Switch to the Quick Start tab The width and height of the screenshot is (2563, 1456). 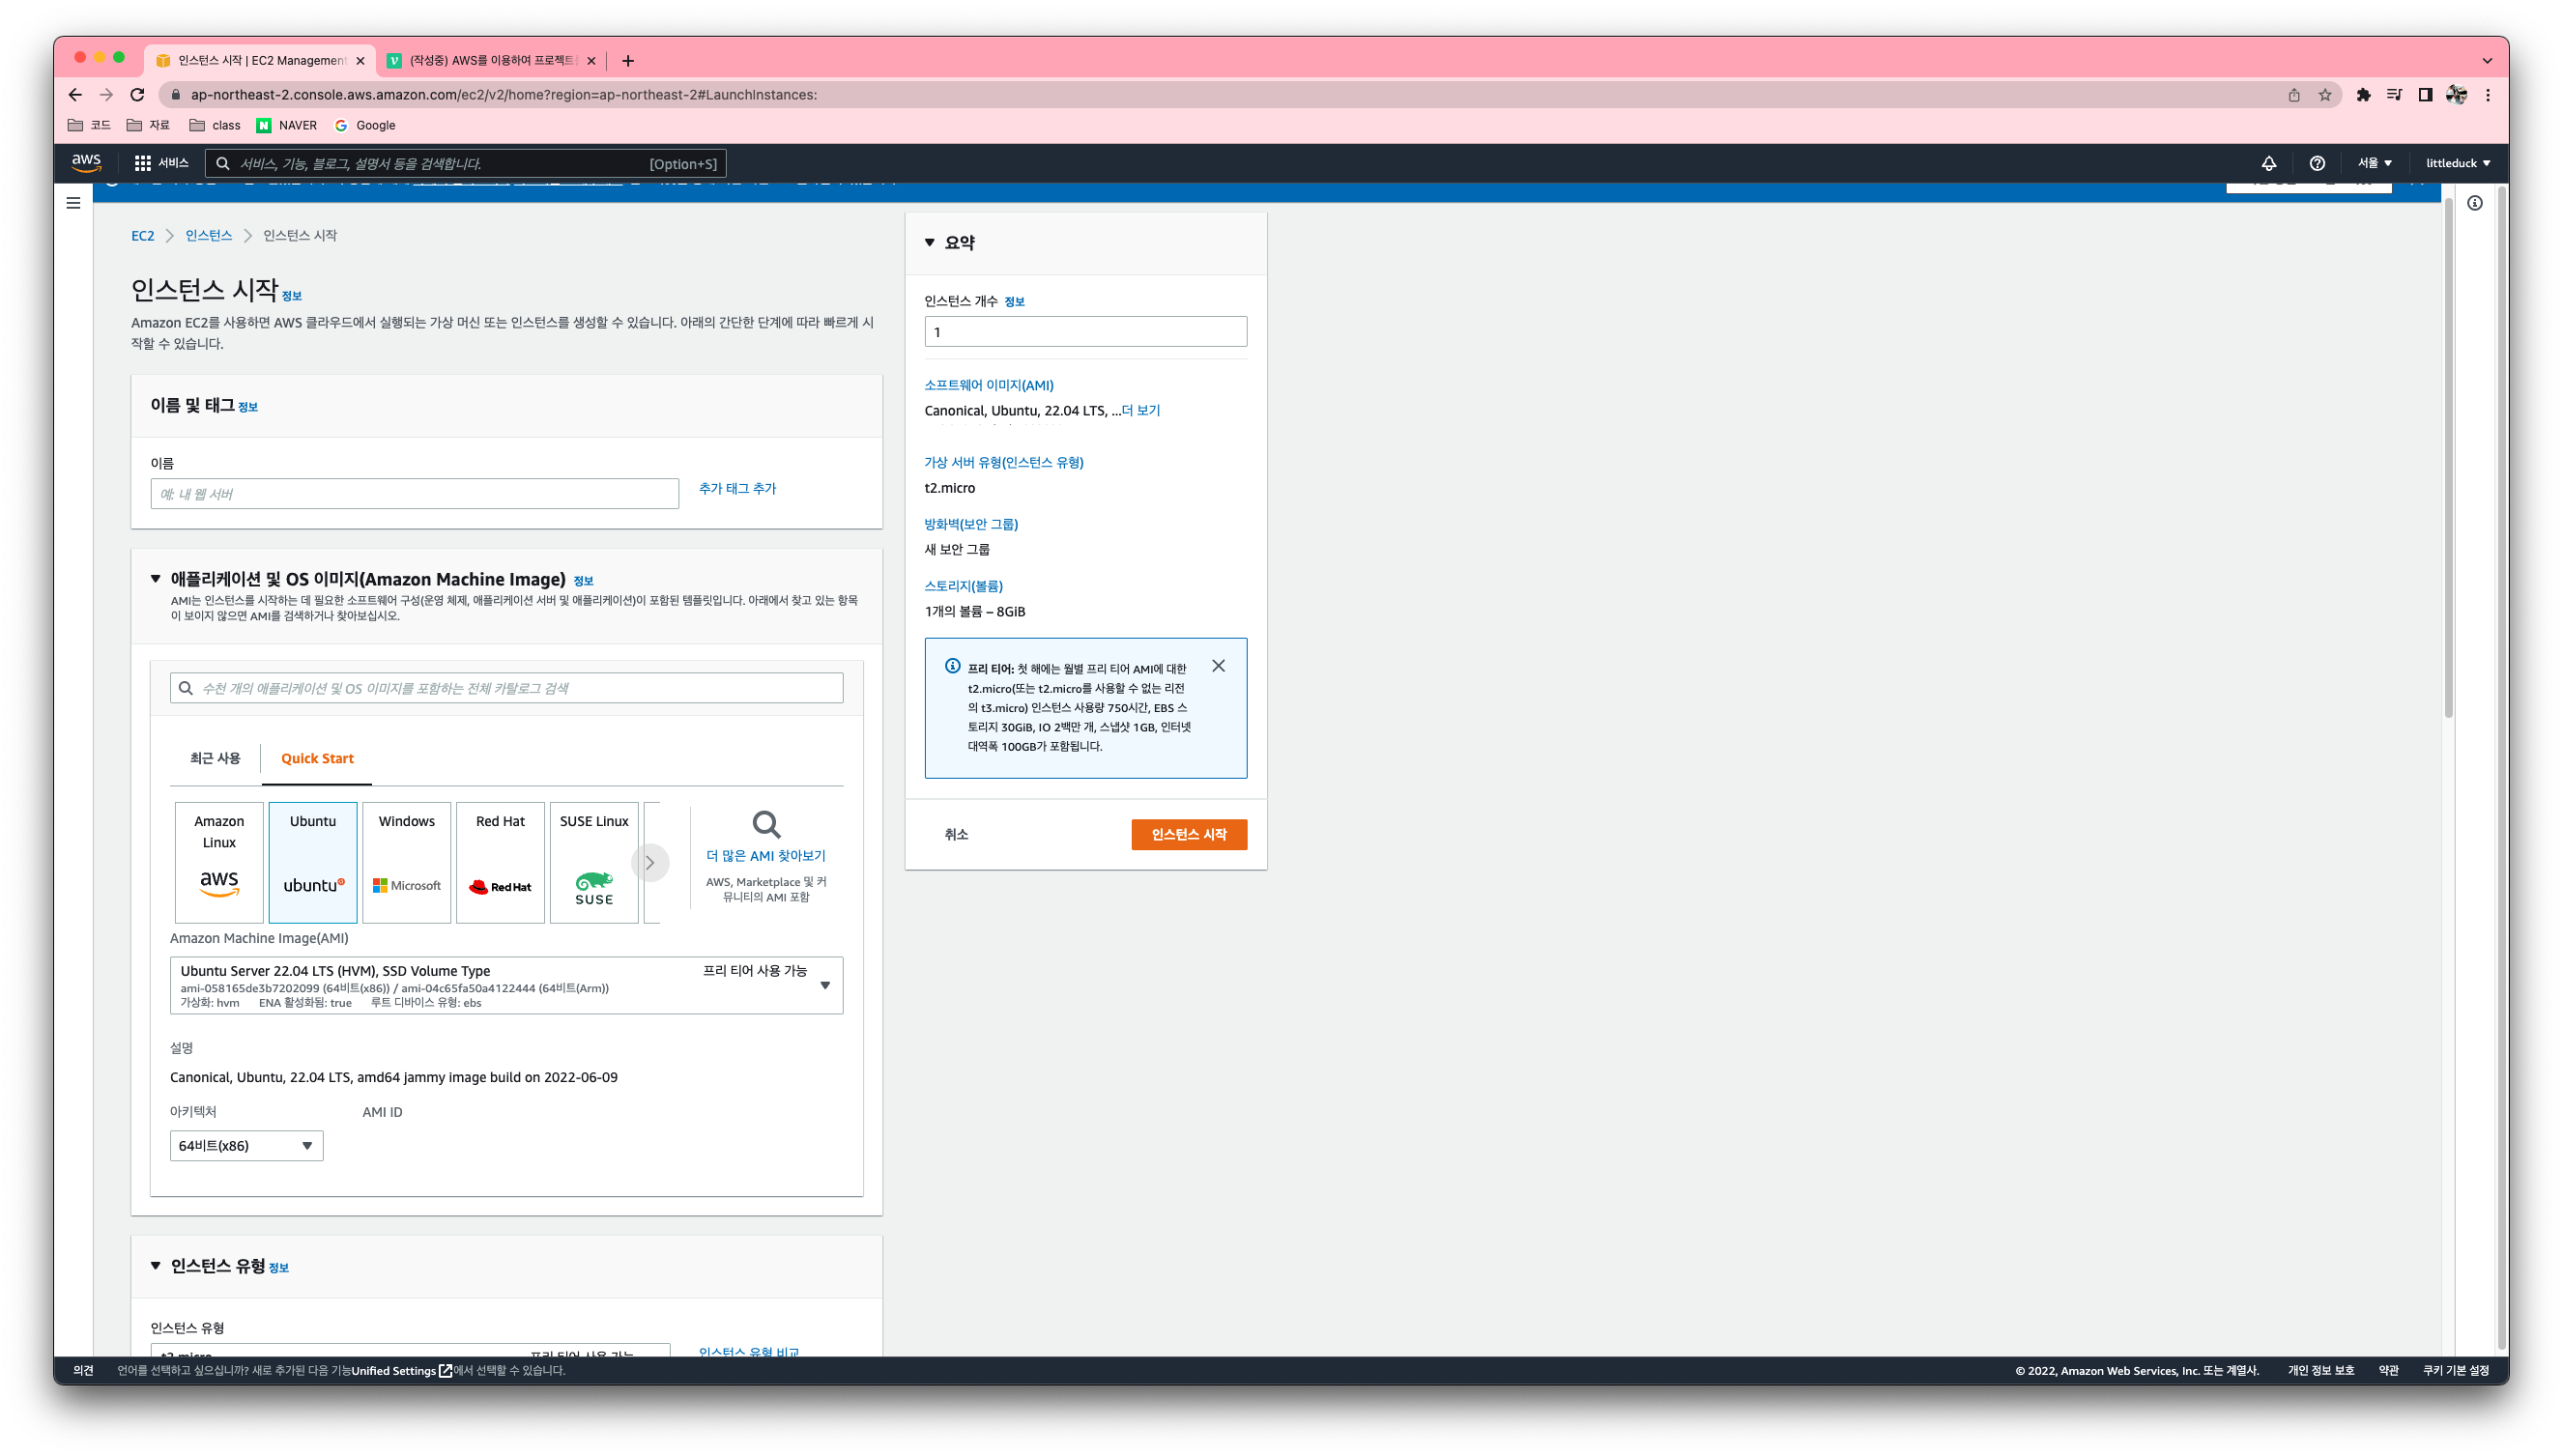coord(317,759)
